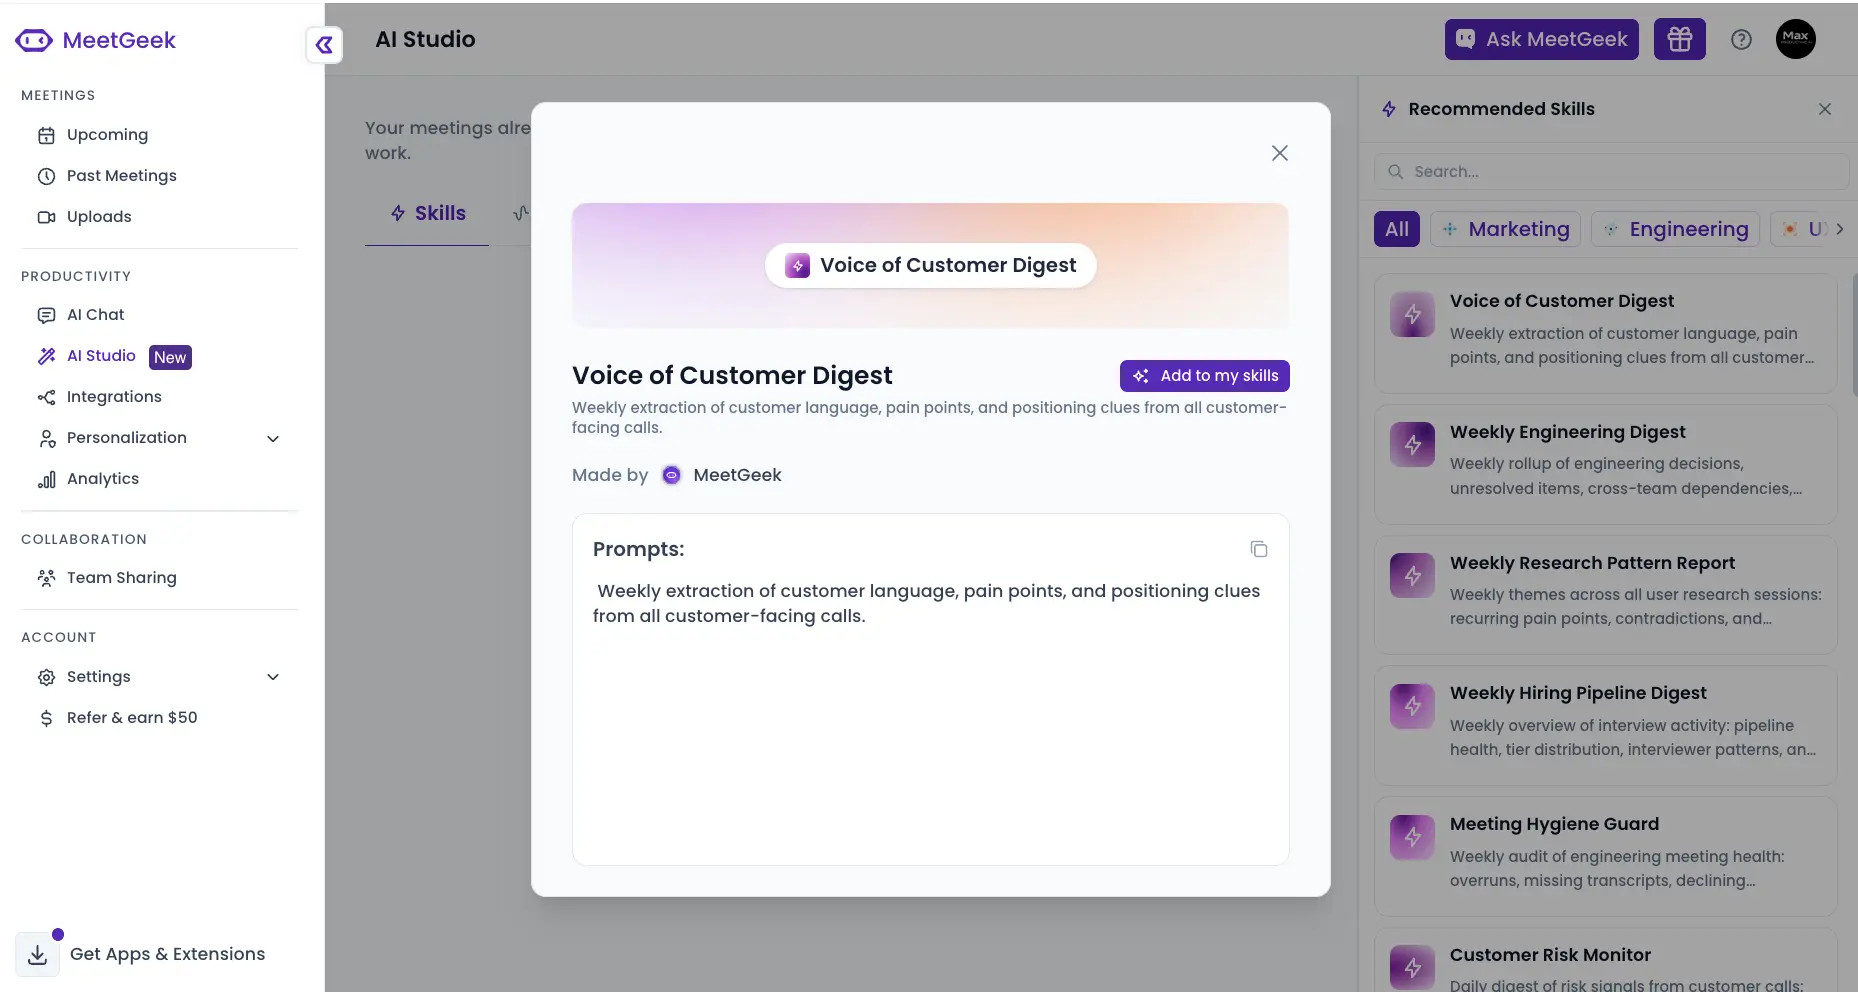Click the Weekly Hiring Pipeline Digest icon
The width and height of the screenshot is (1858, 992).
1412,706
